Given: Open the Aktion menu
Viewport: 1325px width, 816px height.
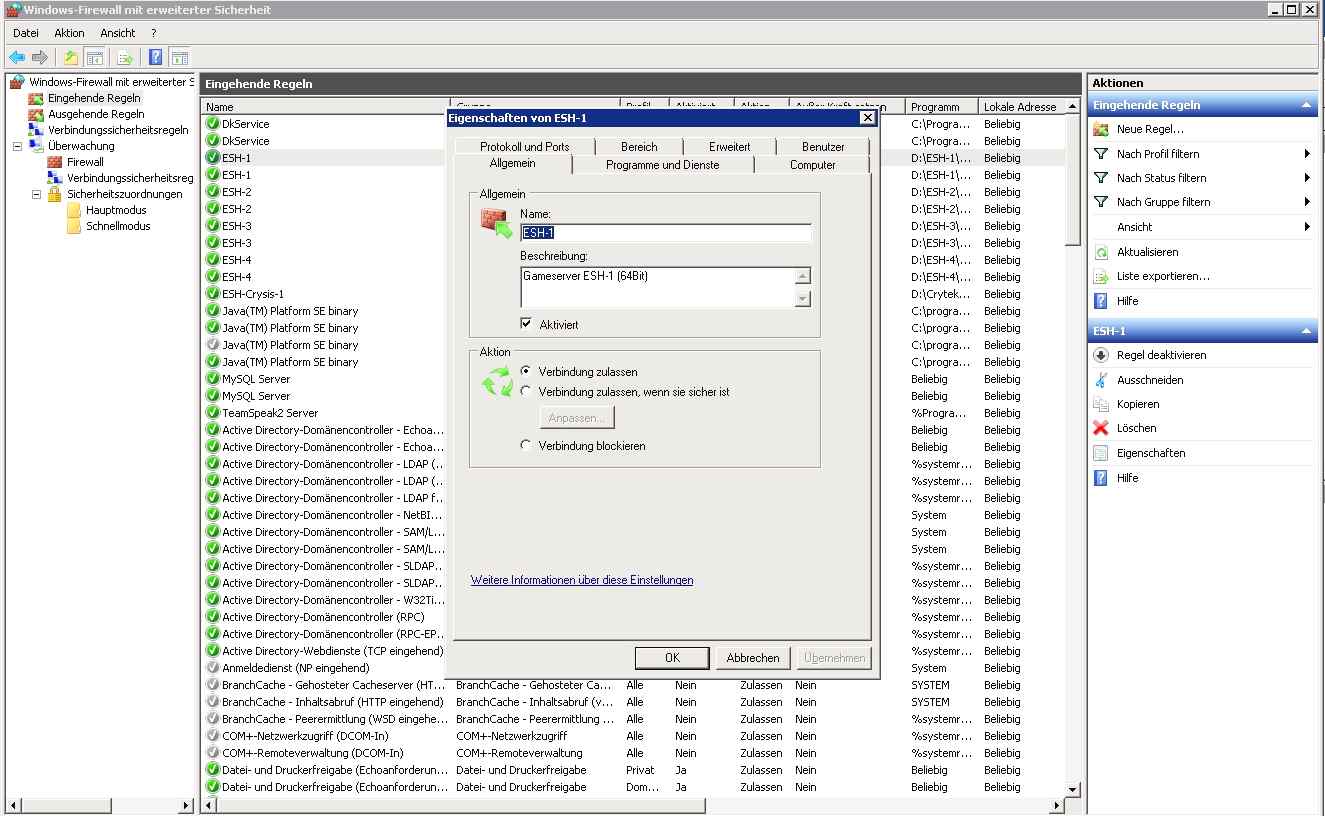Looking at the screenshot, I should [69, 33].
